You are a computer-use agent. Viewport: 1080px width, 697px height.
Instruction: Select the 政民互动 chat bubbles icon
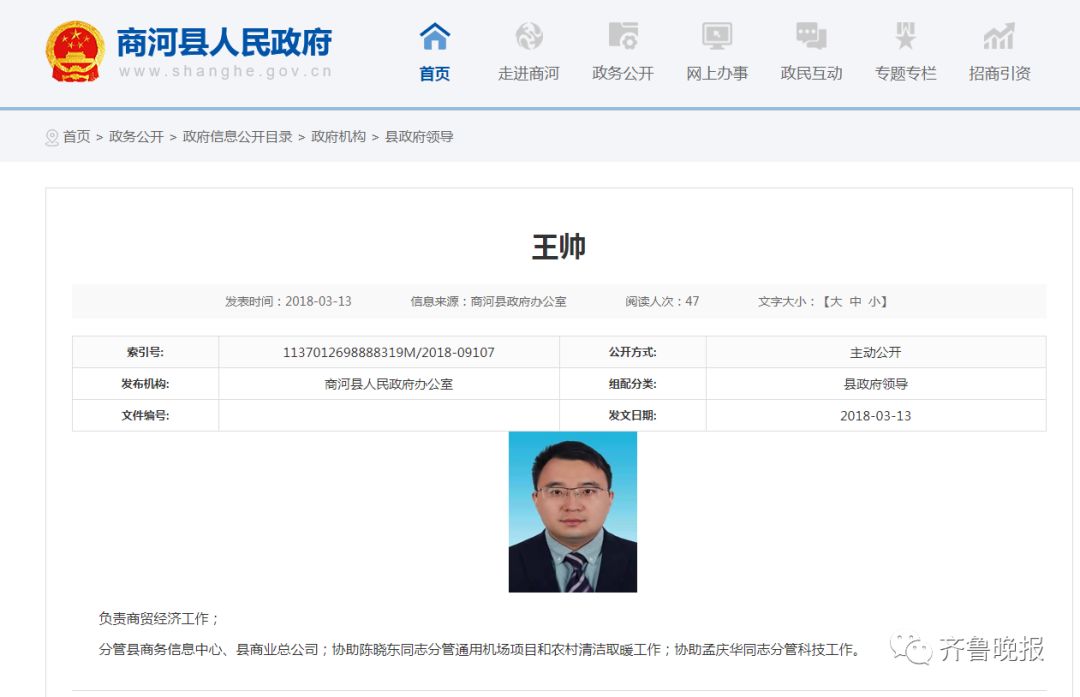810,36
